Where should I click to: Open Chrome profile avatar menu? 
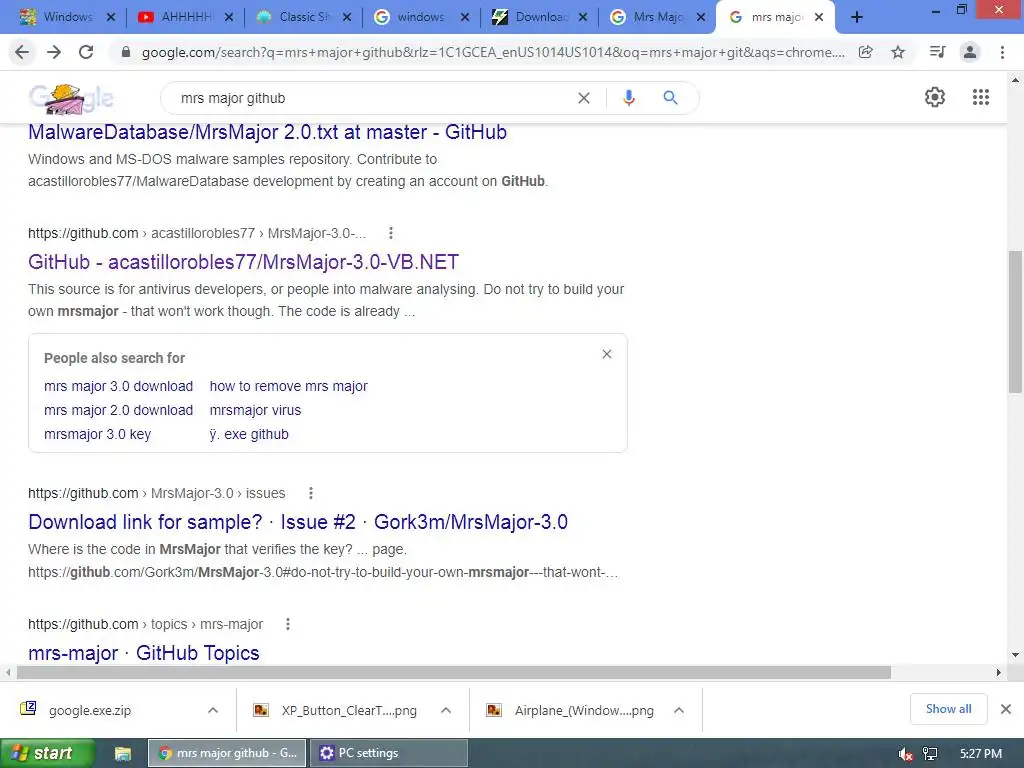point(970,52)
